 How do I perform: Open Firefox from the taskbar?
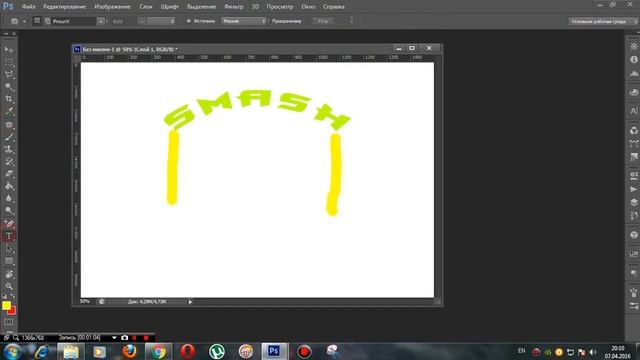click(x=129, y=351)
